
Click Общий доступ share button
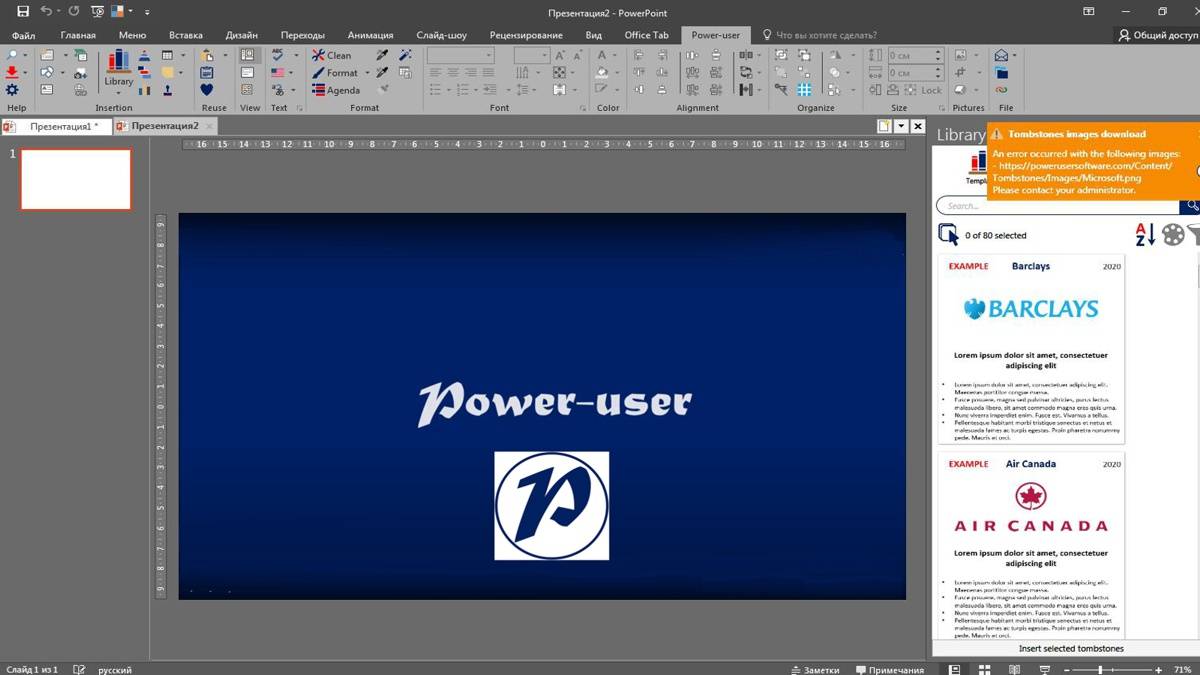coord(1157,35)
